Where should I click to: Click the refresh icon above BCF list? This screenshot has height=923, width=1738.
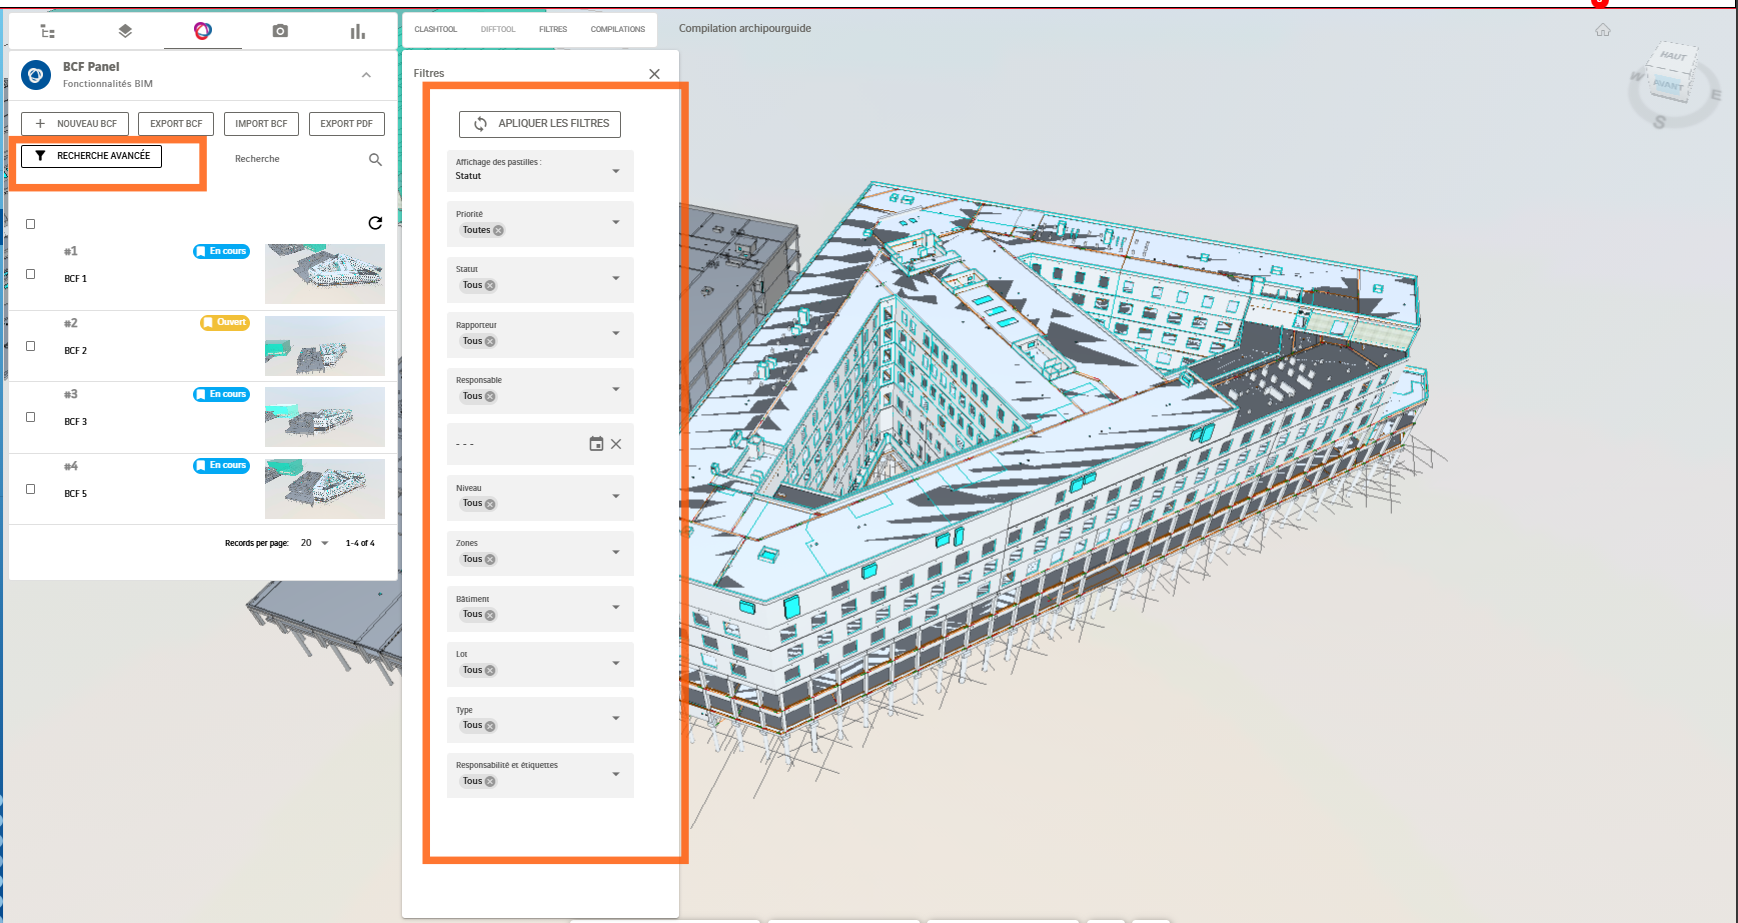[375, 223]
